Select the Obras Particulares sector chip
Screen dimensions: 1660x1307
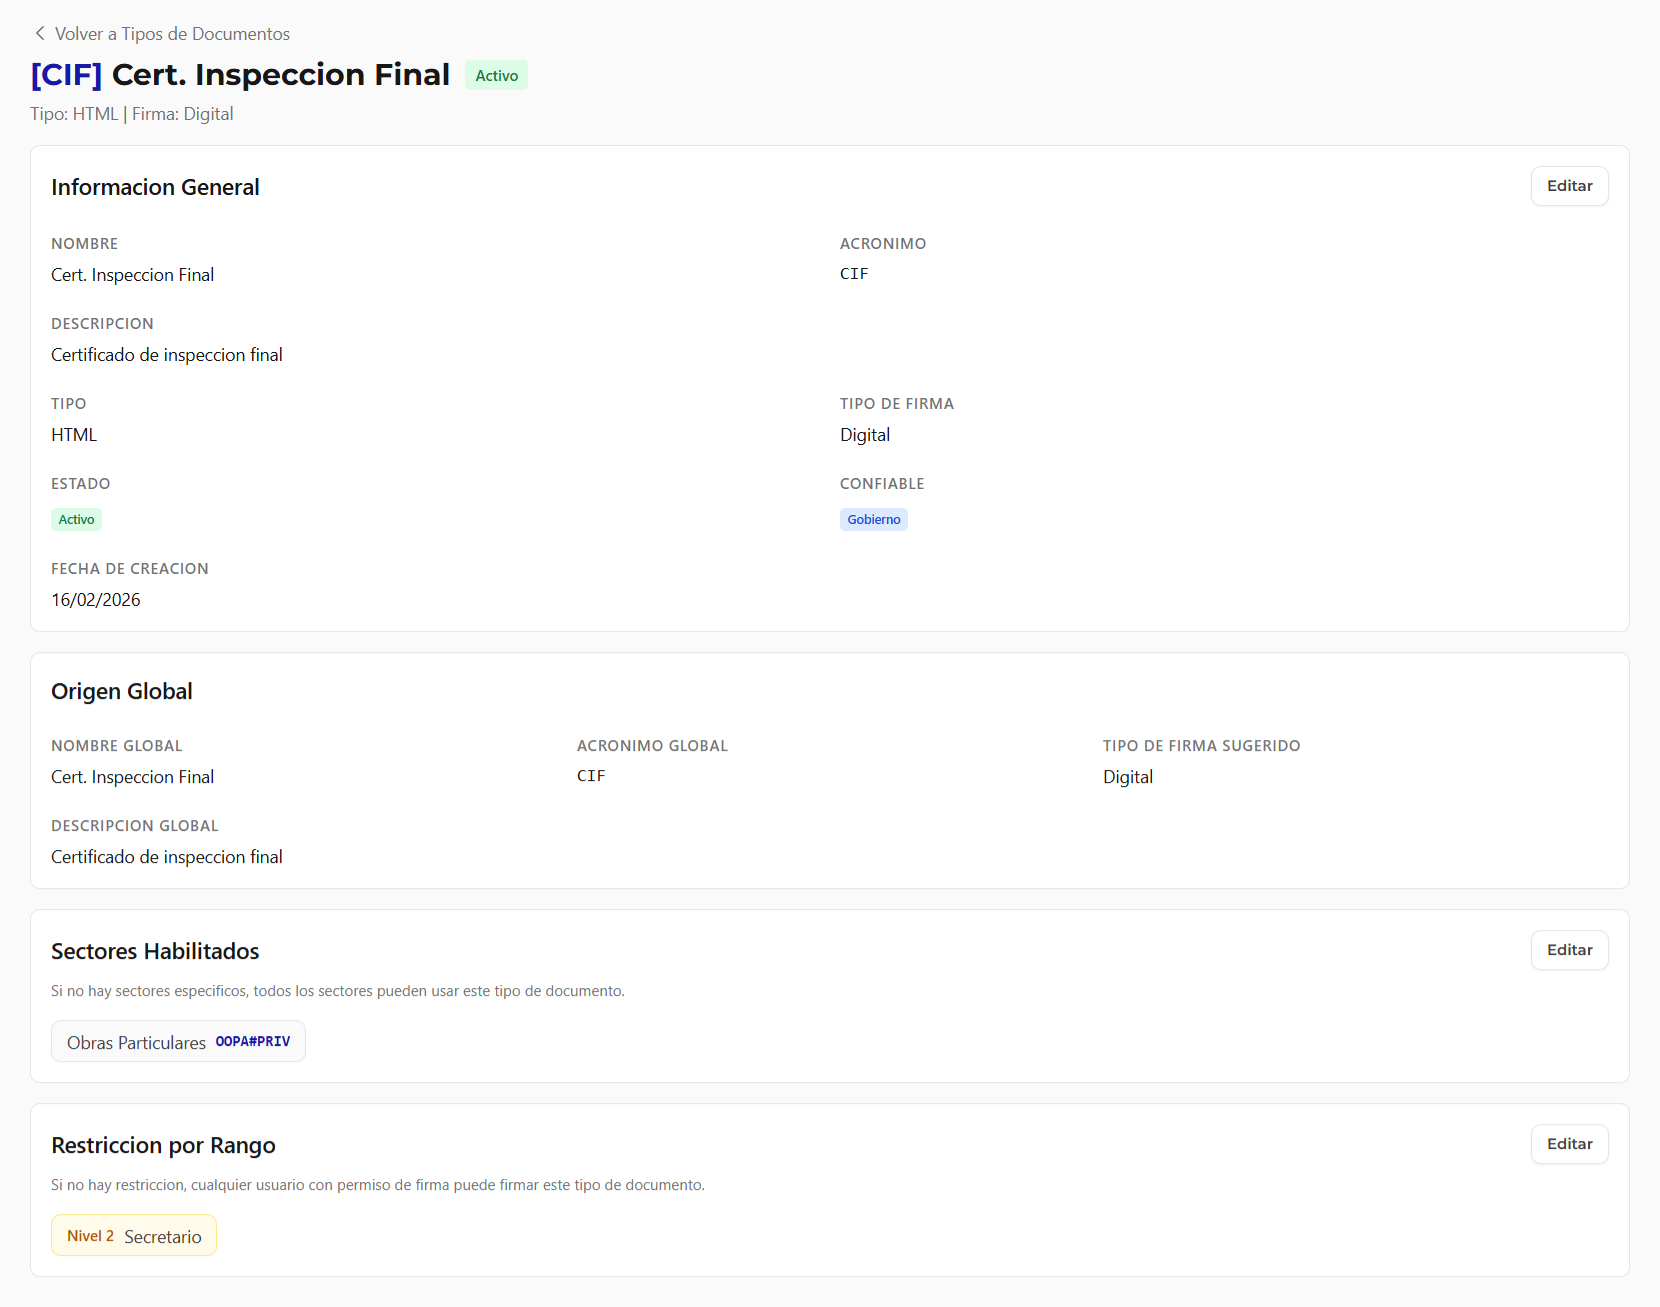136,1042
